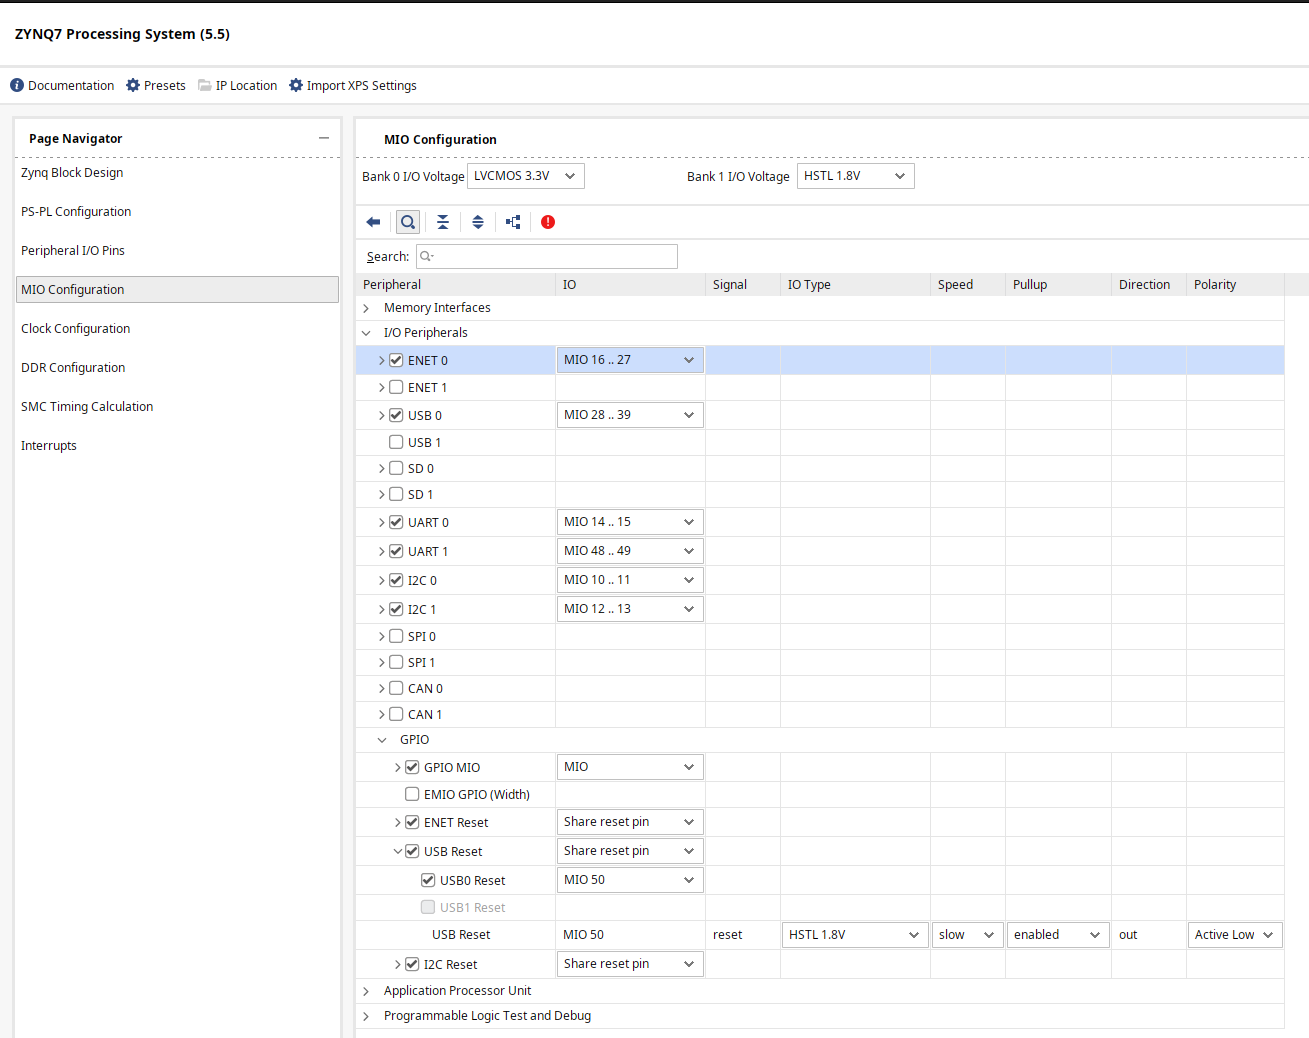Expand the Memory Interfaces tree node
The width and height of the screenshot is (1309, 1038).
tap(366, 308)
